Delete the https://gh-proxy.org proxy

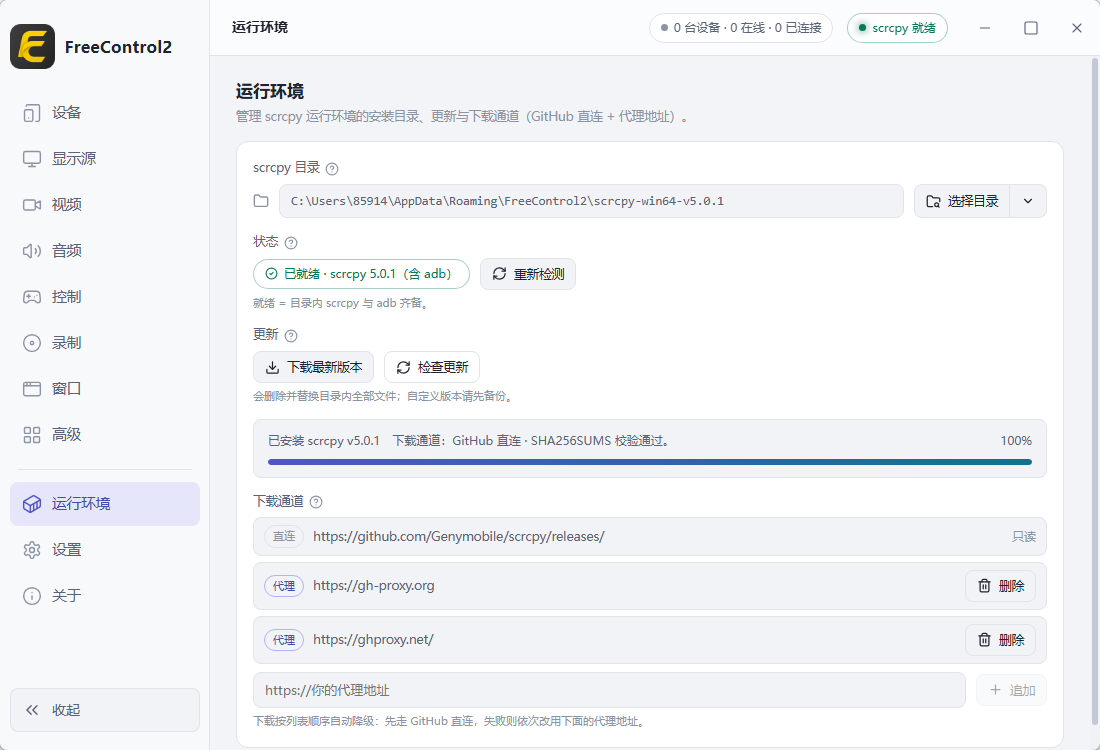1000,586
